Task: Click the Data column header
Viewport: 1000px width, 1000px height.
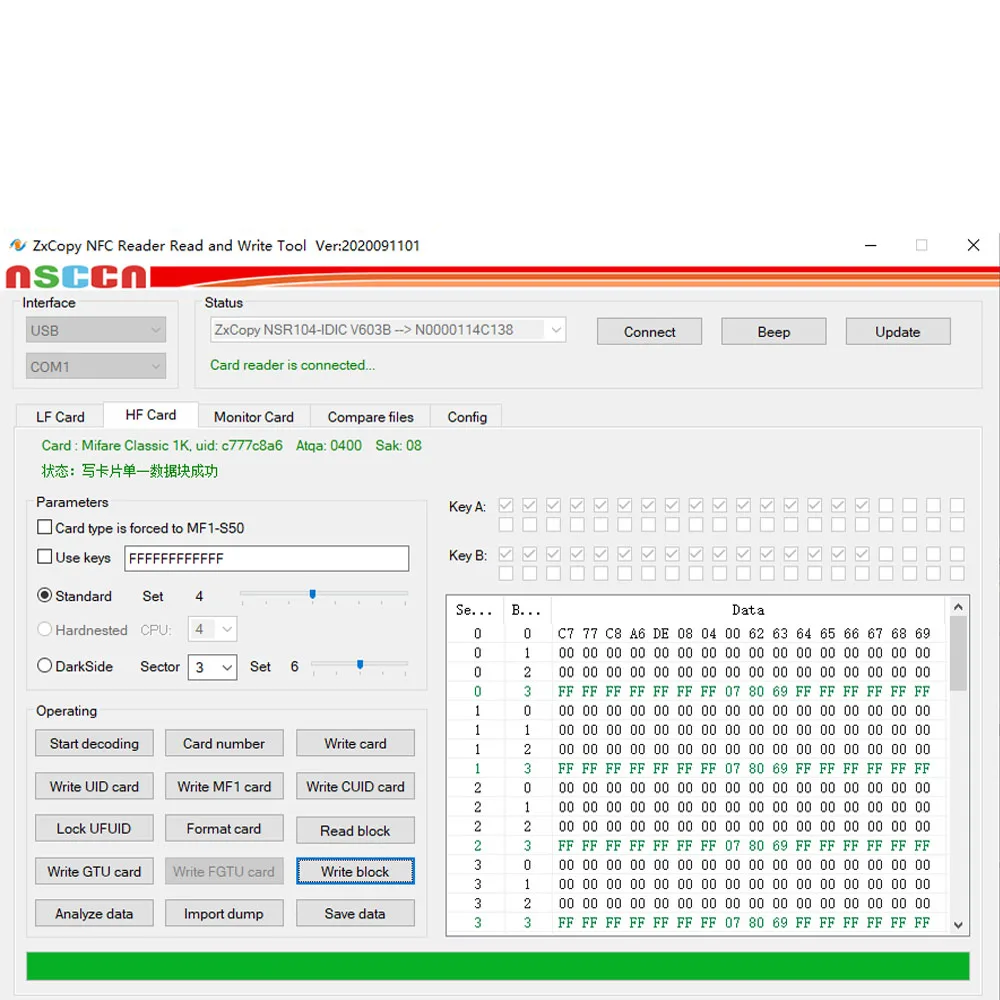Action: coord(747,610)
